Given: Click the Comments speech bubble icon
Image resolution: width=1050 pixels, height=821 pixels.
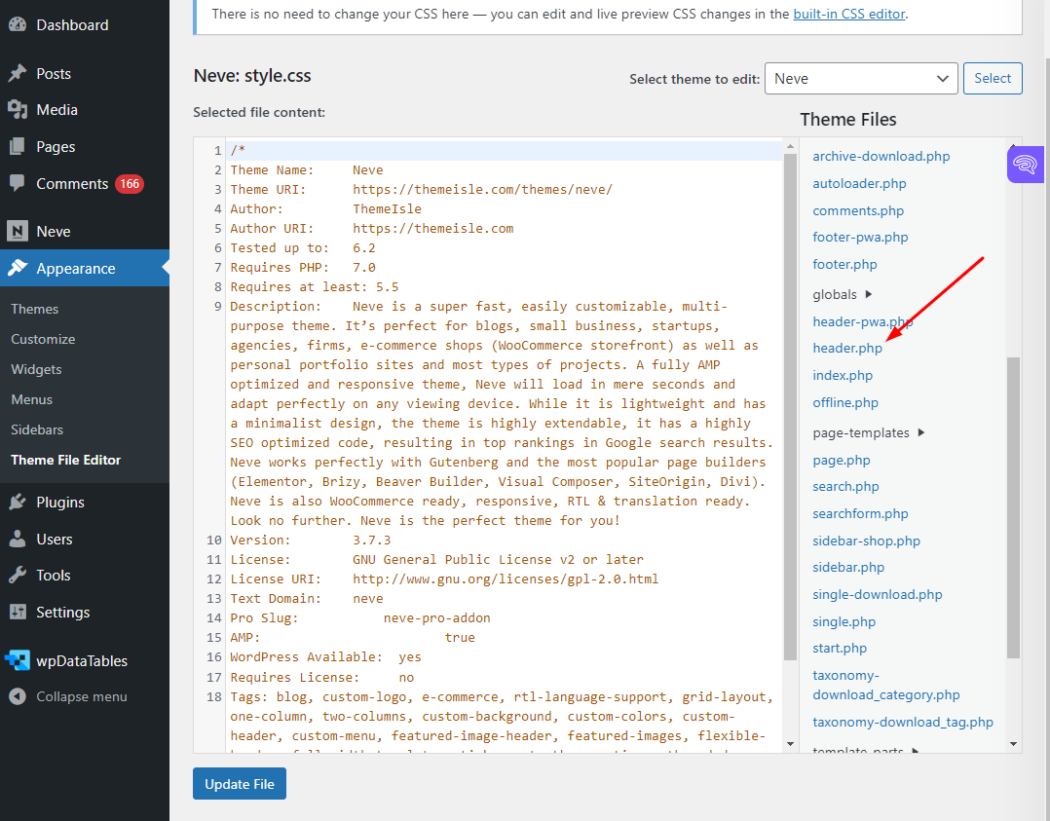Looking at the screenshot, I should coord(17,184).
